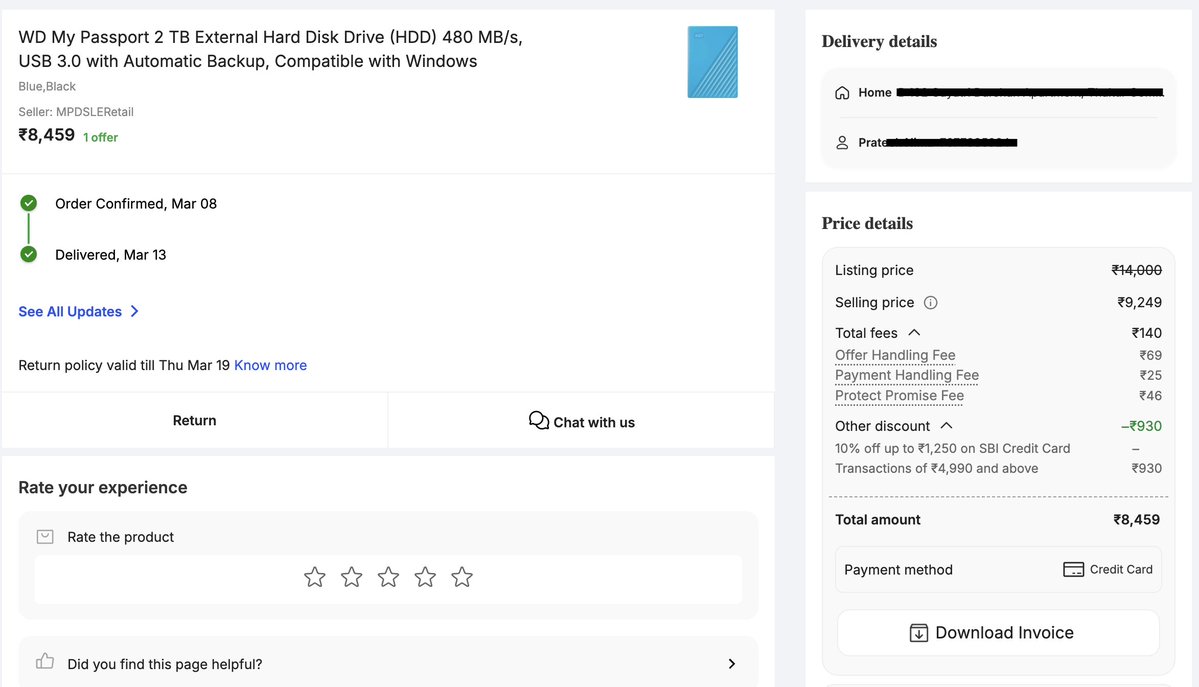Click the Protect Promise Fee label

(899, 396)
